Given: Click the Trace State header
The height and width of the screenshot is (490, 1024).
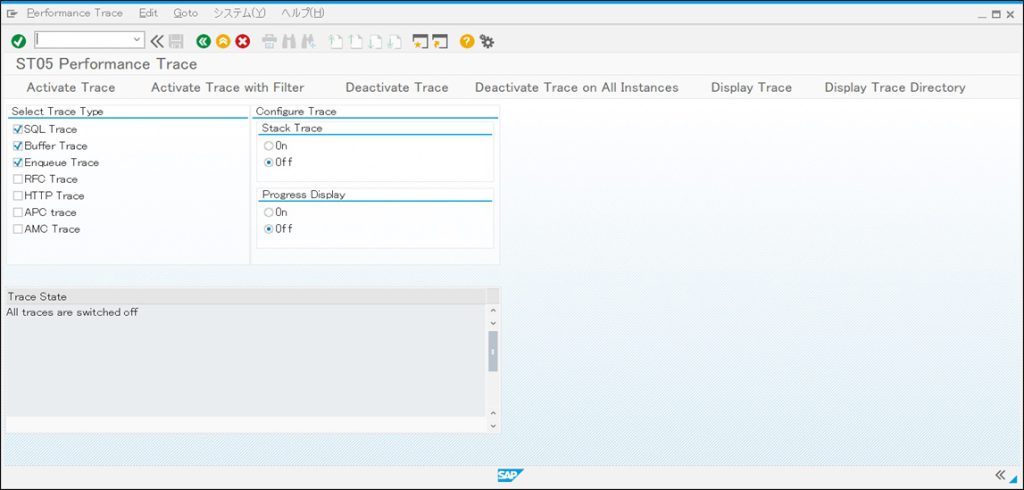Looking at the screenshot, I should coord(246,297).
